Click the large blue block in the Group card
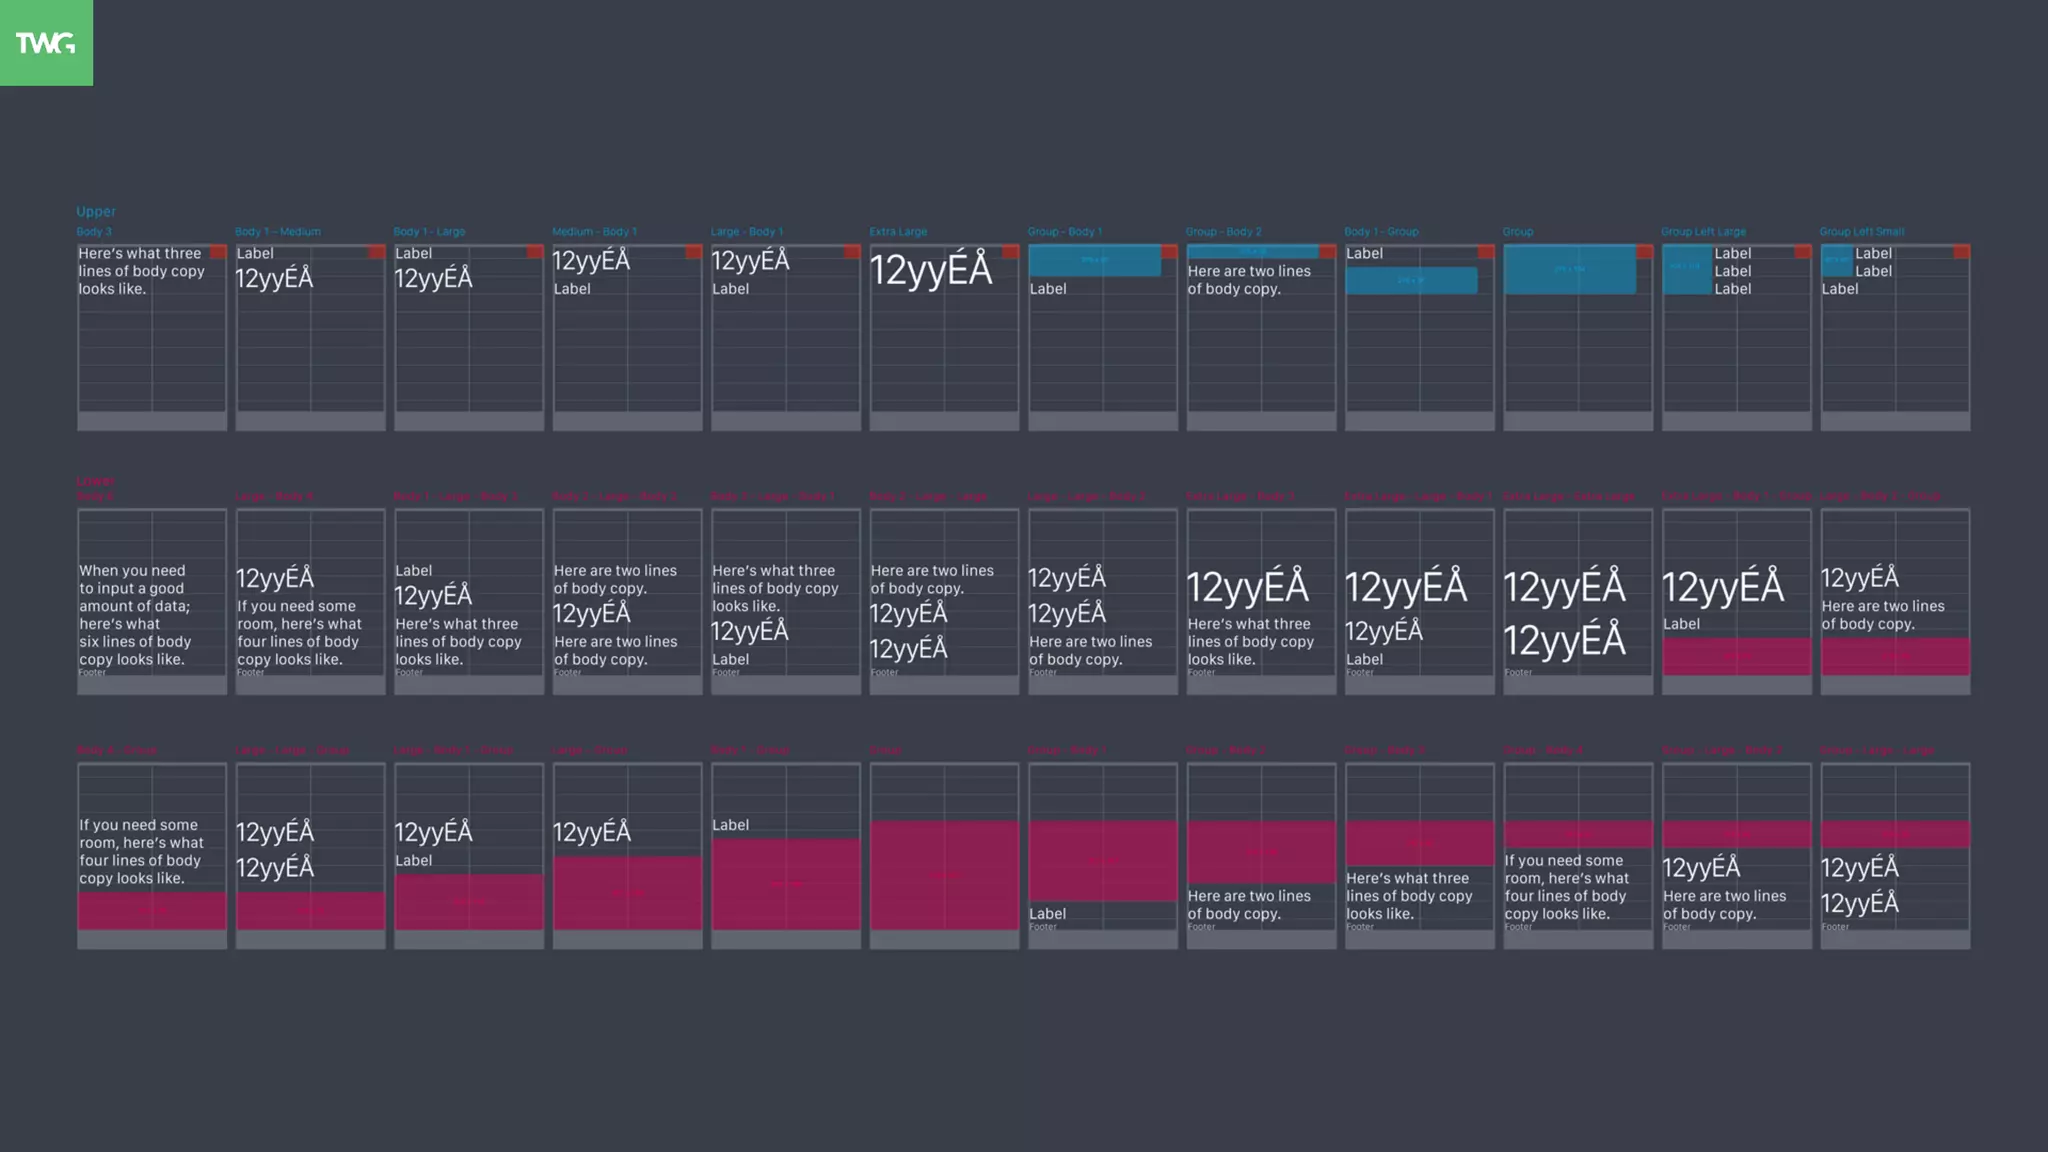Screen dimensions: 2048x1152 tap(1569, 269)
